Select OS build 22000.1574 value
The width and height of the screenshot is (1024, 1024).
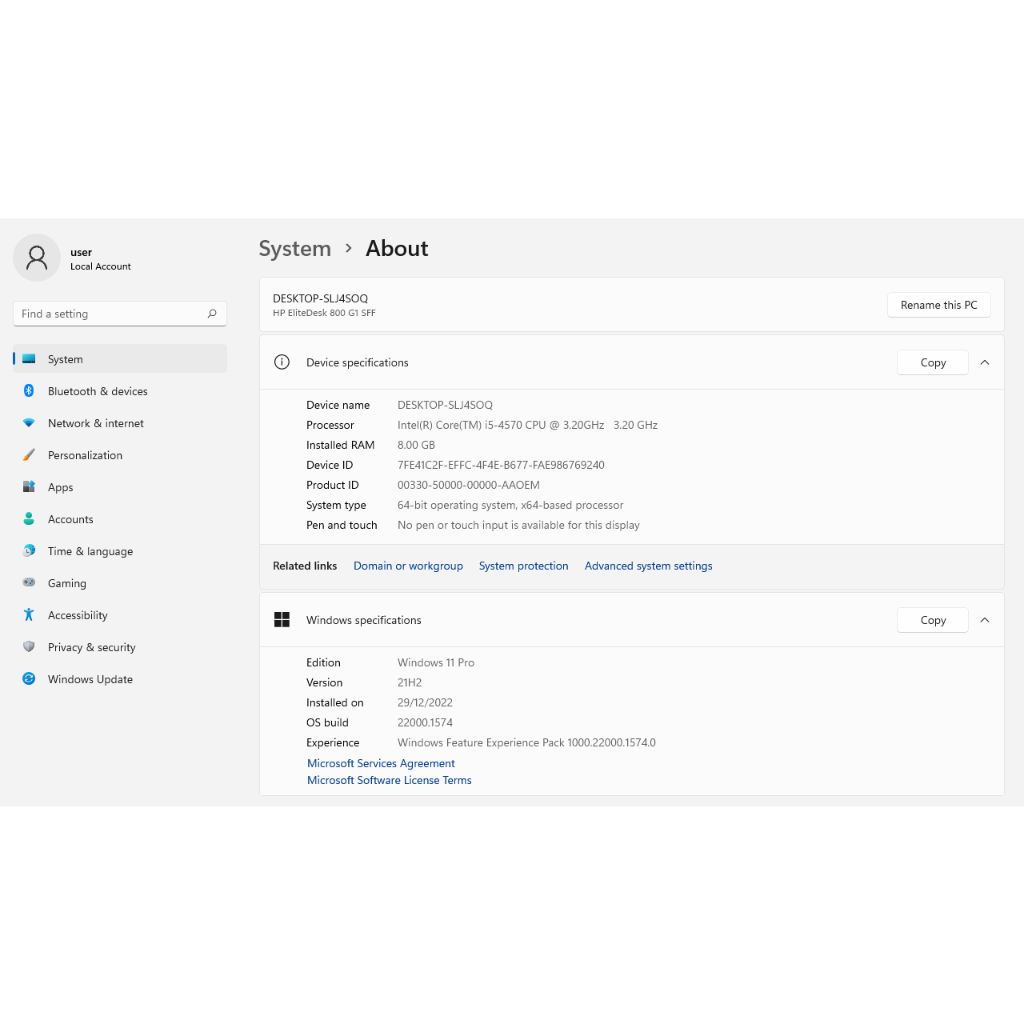click(425, 722)
